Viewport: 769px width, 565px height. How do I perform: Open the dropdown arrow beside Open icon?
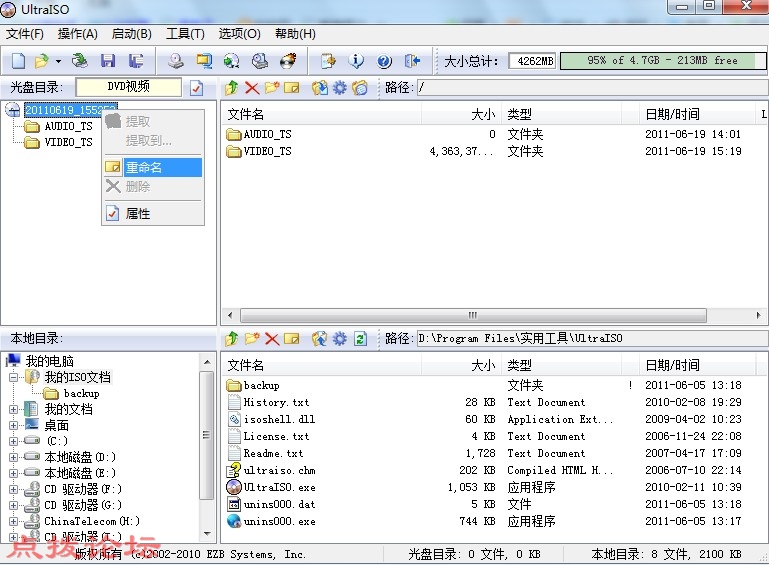point(58,61)
